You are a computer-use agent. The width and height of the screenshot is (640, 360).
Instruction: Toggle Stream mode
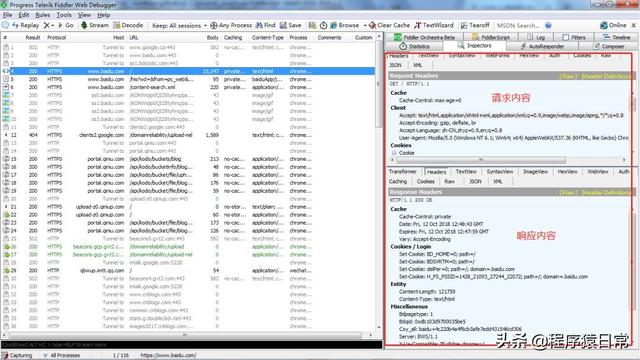click(95, 25)
